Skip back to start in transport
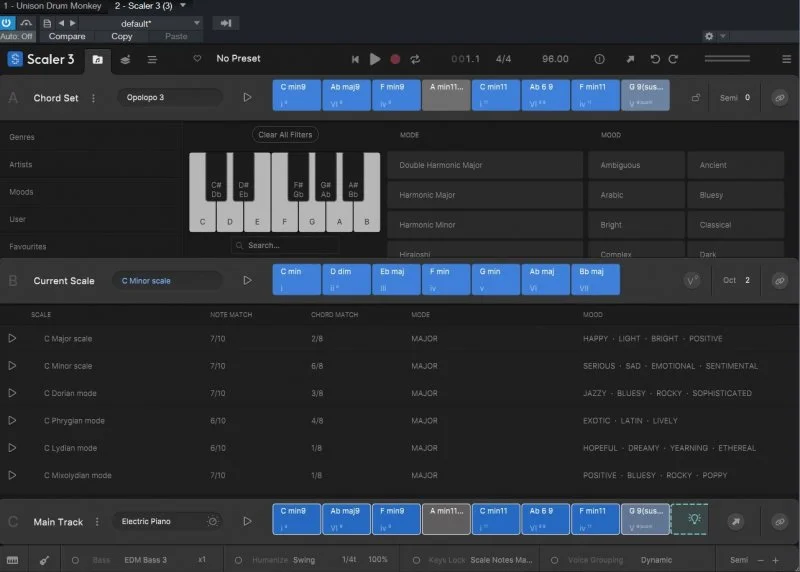This screenshot has height=572, width=800. [355, 59]
